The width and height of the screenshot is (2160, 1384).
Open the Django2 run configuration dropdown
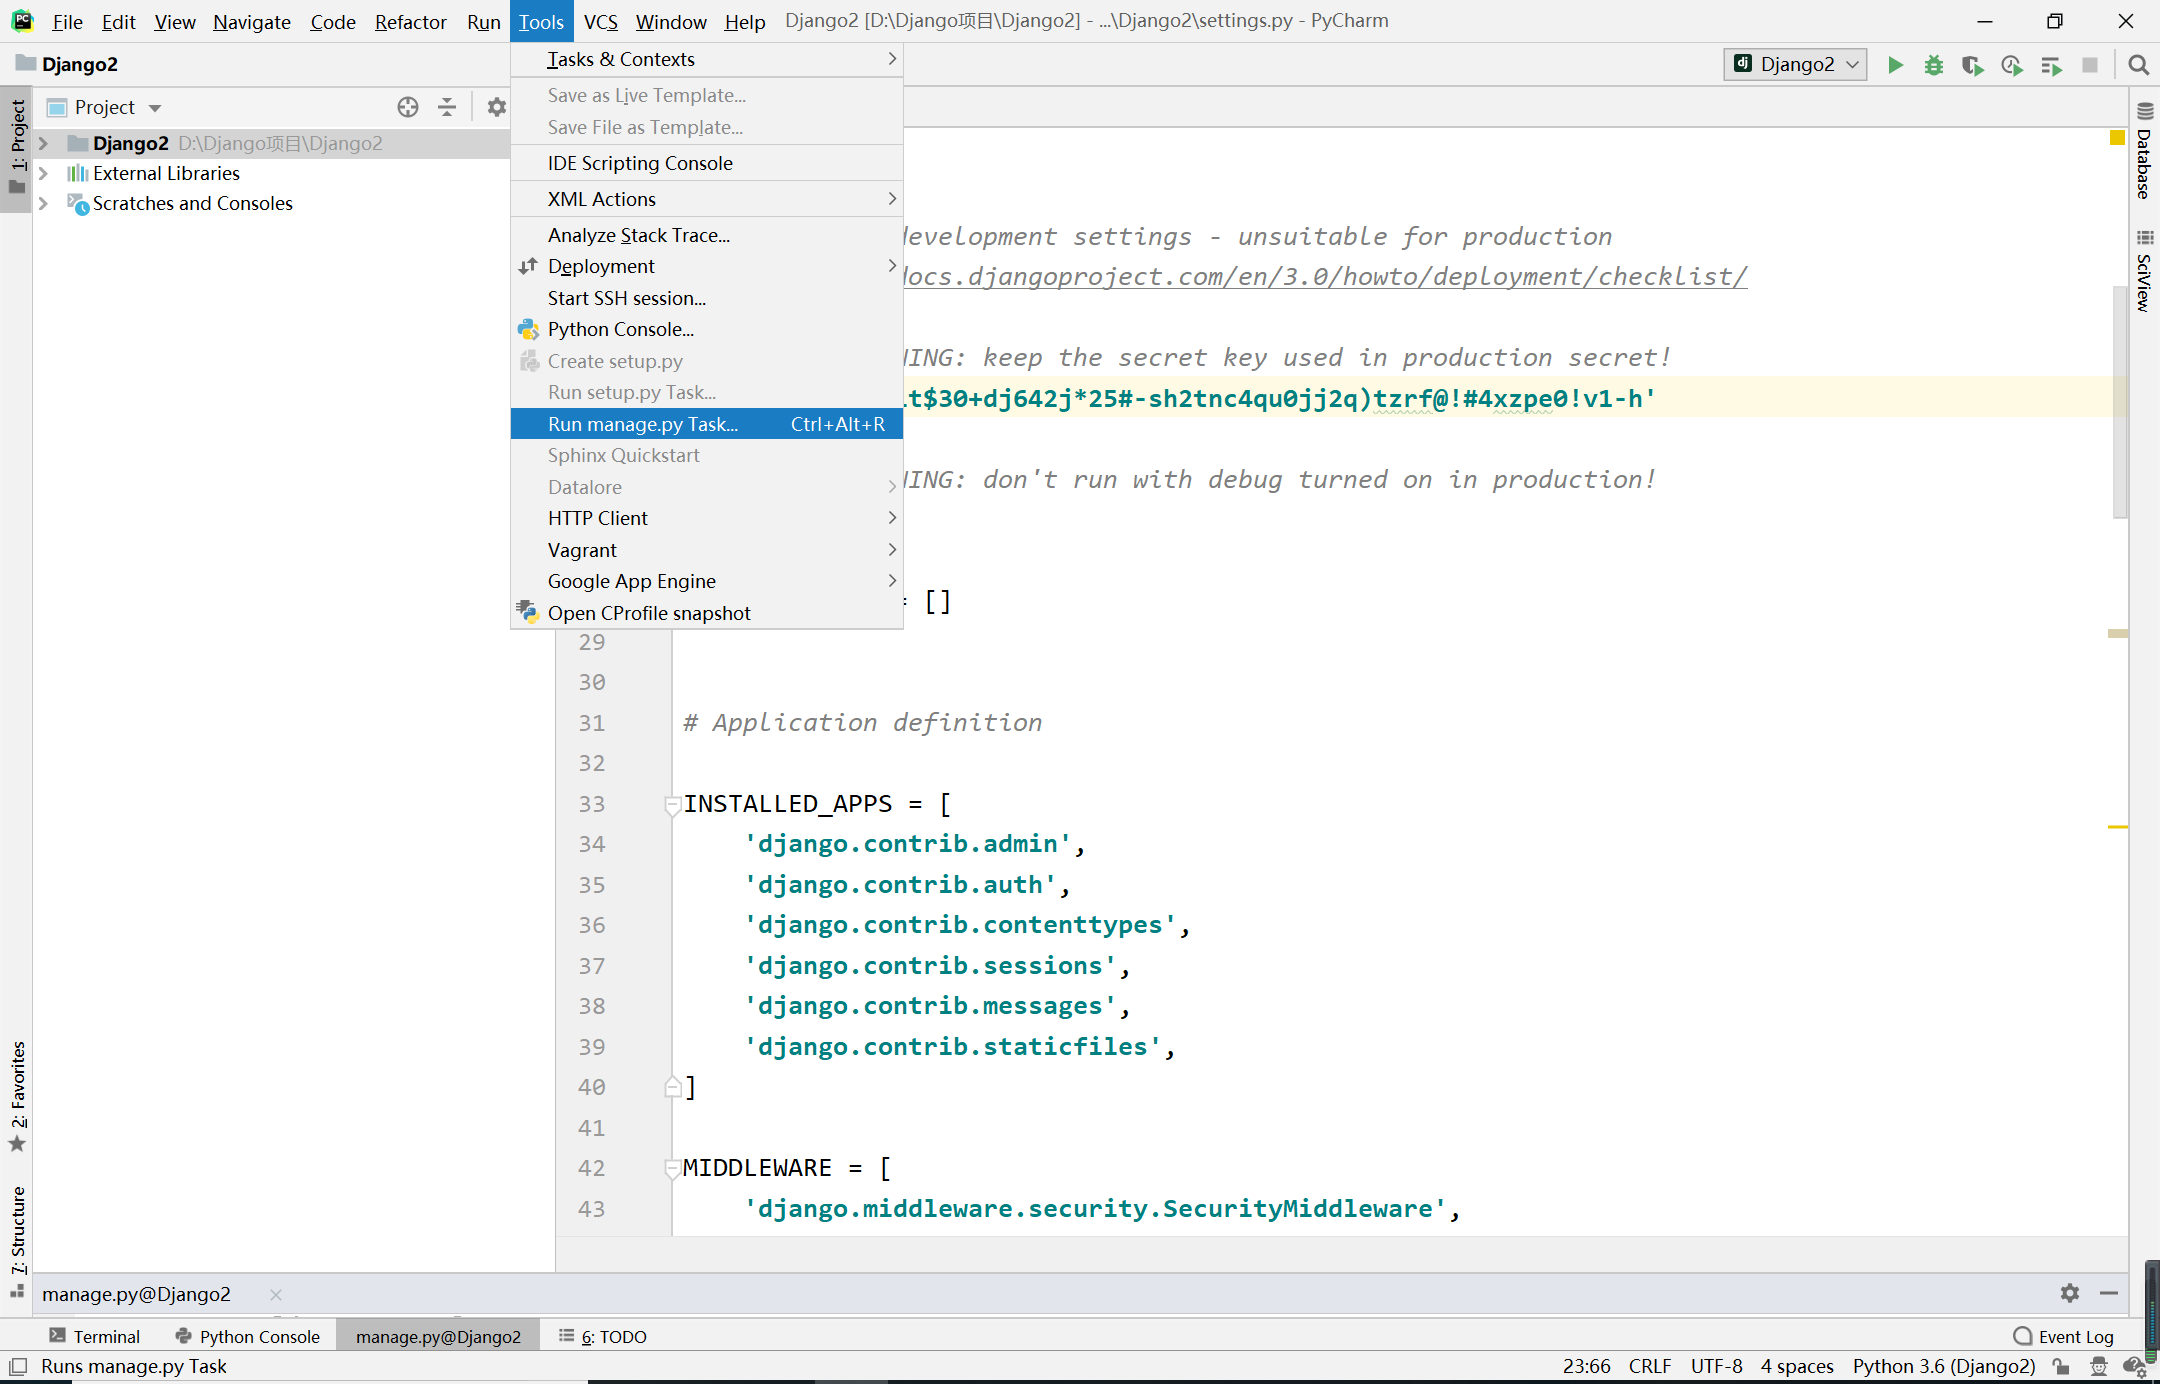1796,64
